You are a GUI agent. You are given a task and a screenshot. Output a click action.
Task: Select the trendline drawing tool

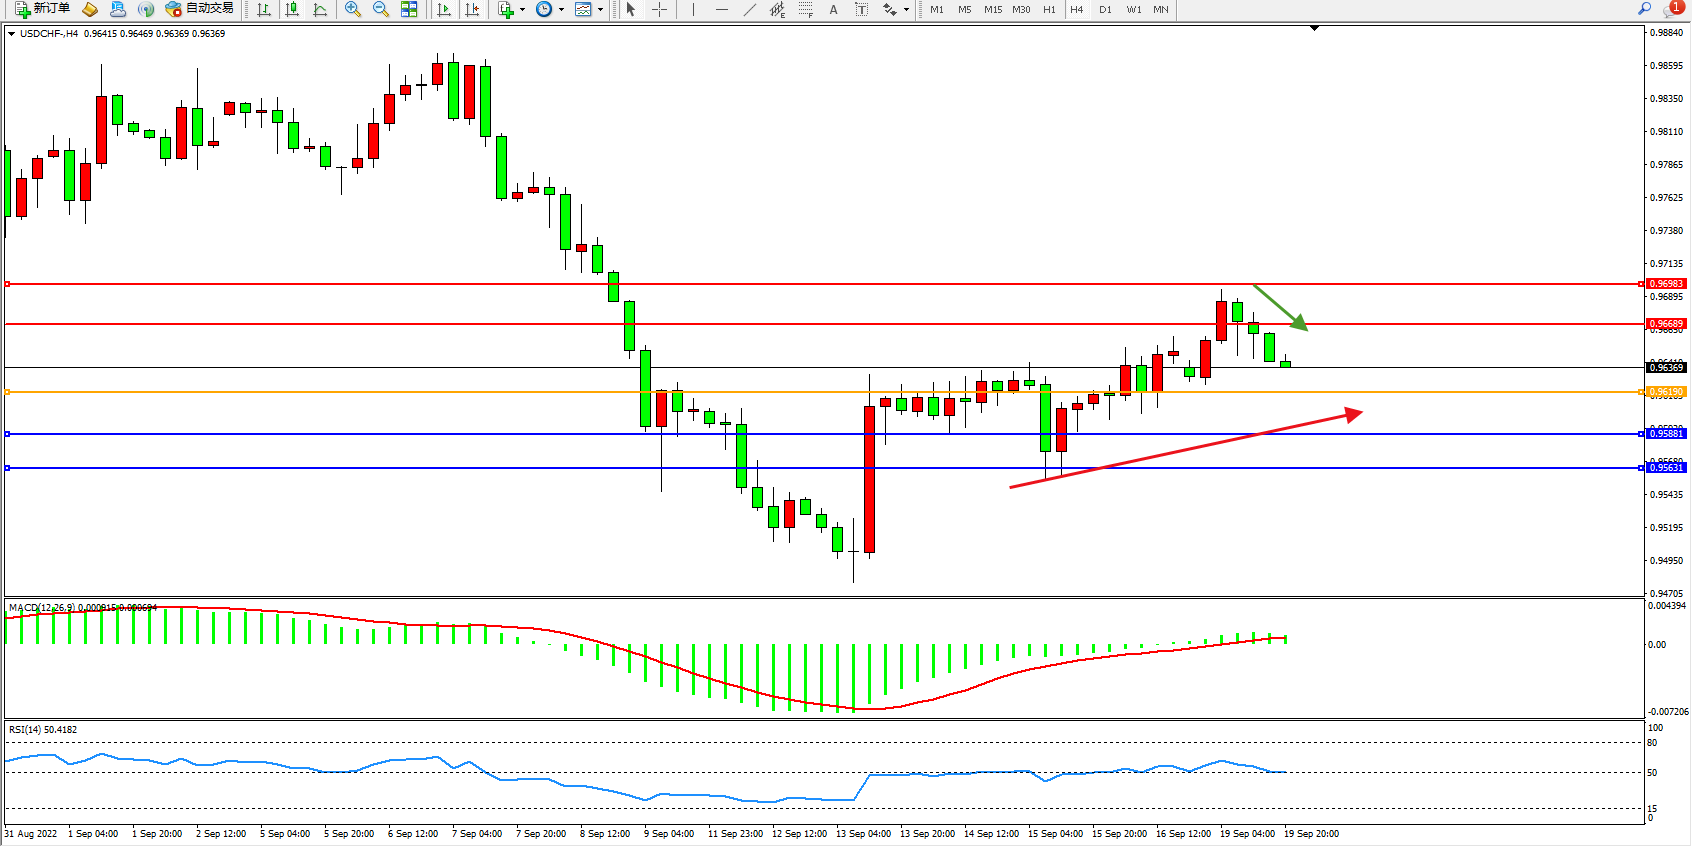(x=750, y=9)
